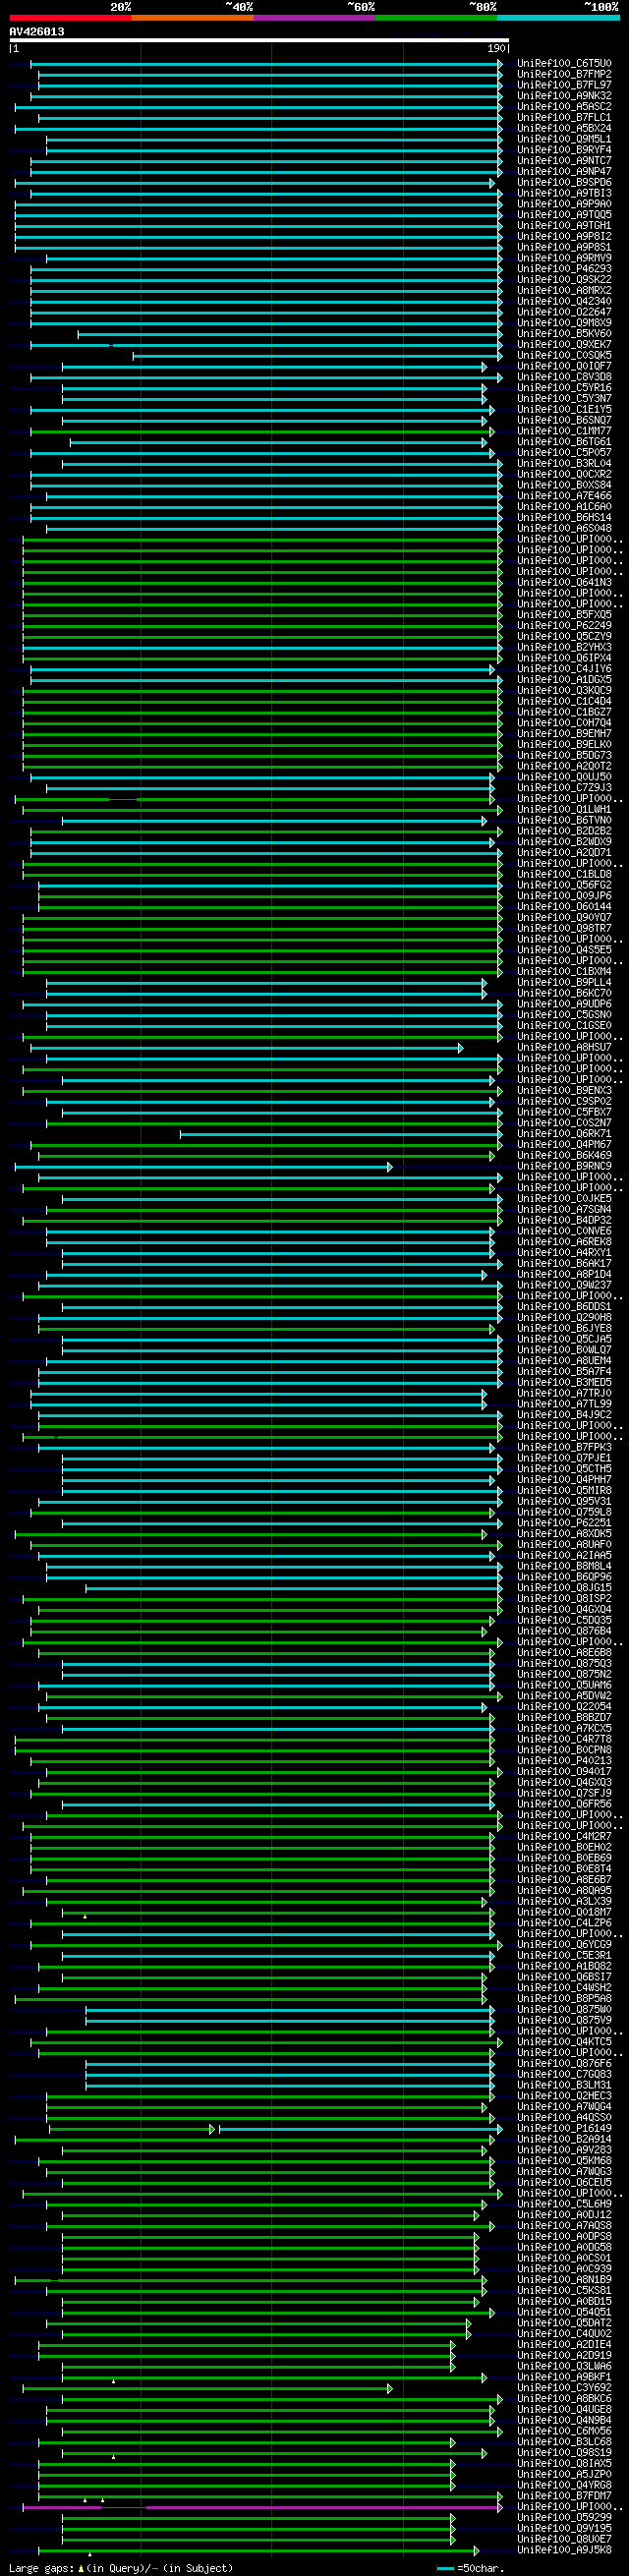Open the UniRef100_C6T5U0 hit

(564, 64)
